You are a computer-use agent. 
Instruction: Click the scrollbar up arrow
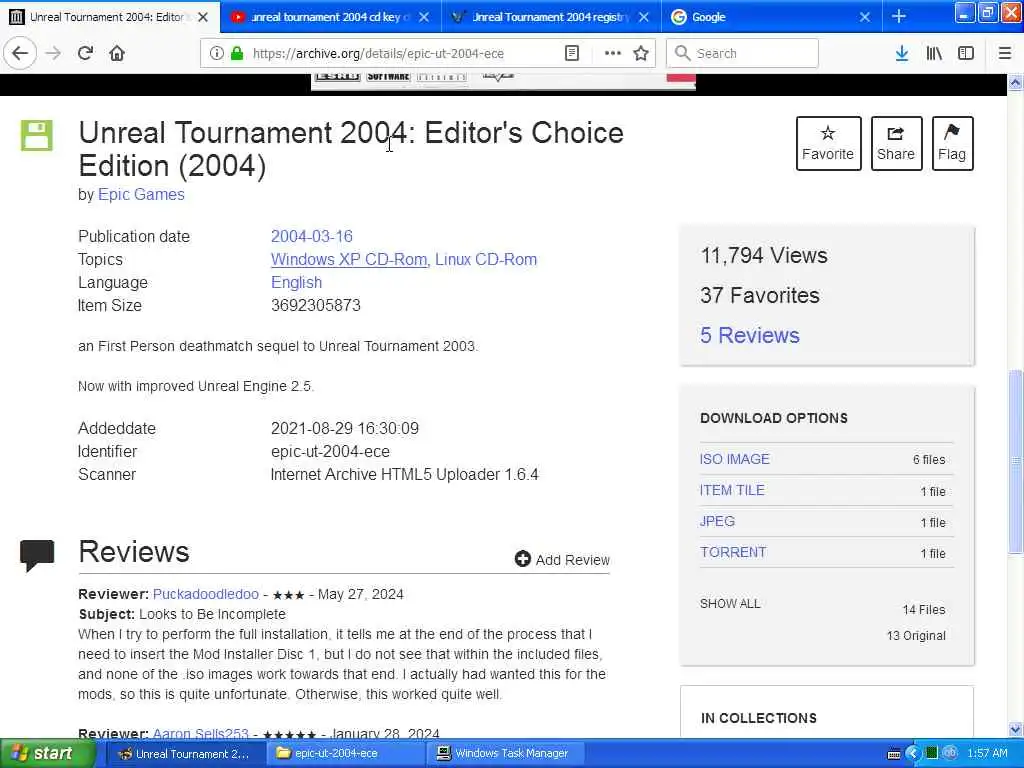1015,83
